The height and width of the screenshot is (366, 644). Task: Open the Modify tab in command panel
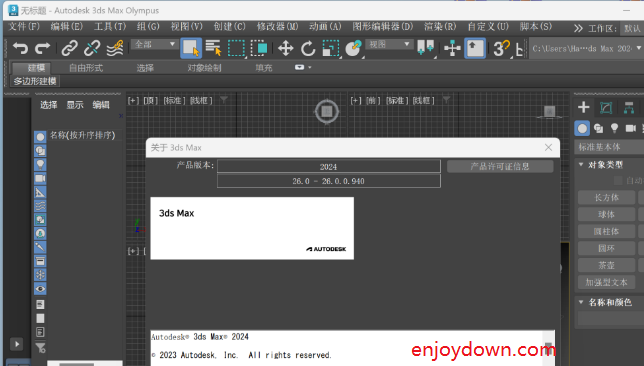(606, 108)
